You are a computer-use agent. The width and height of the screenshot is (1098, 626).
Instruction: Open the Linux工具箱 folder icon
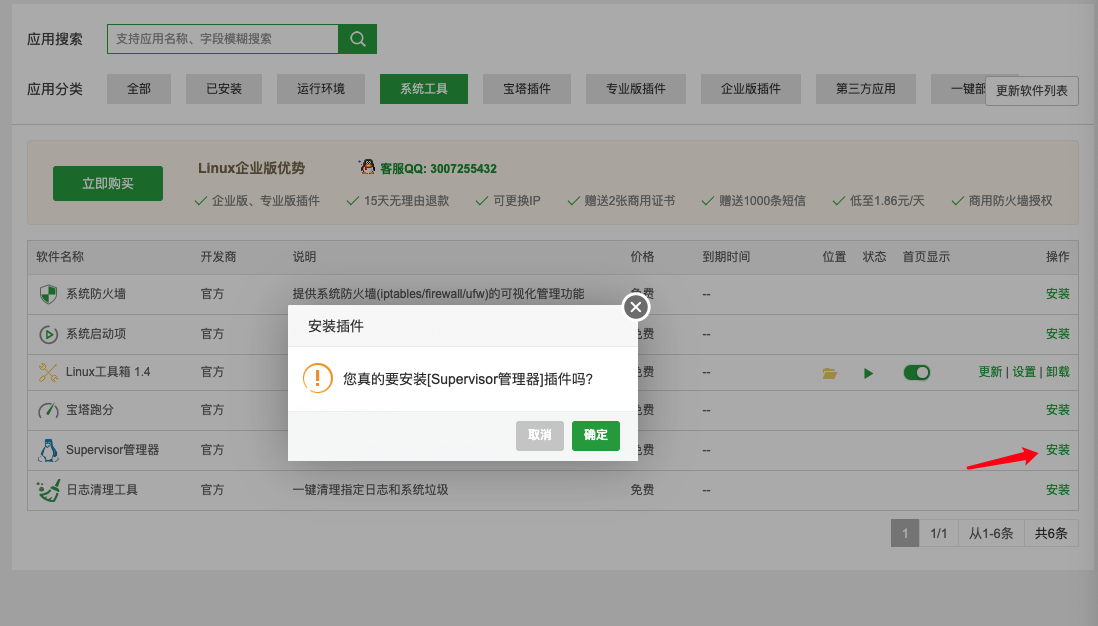coord(829,372)
